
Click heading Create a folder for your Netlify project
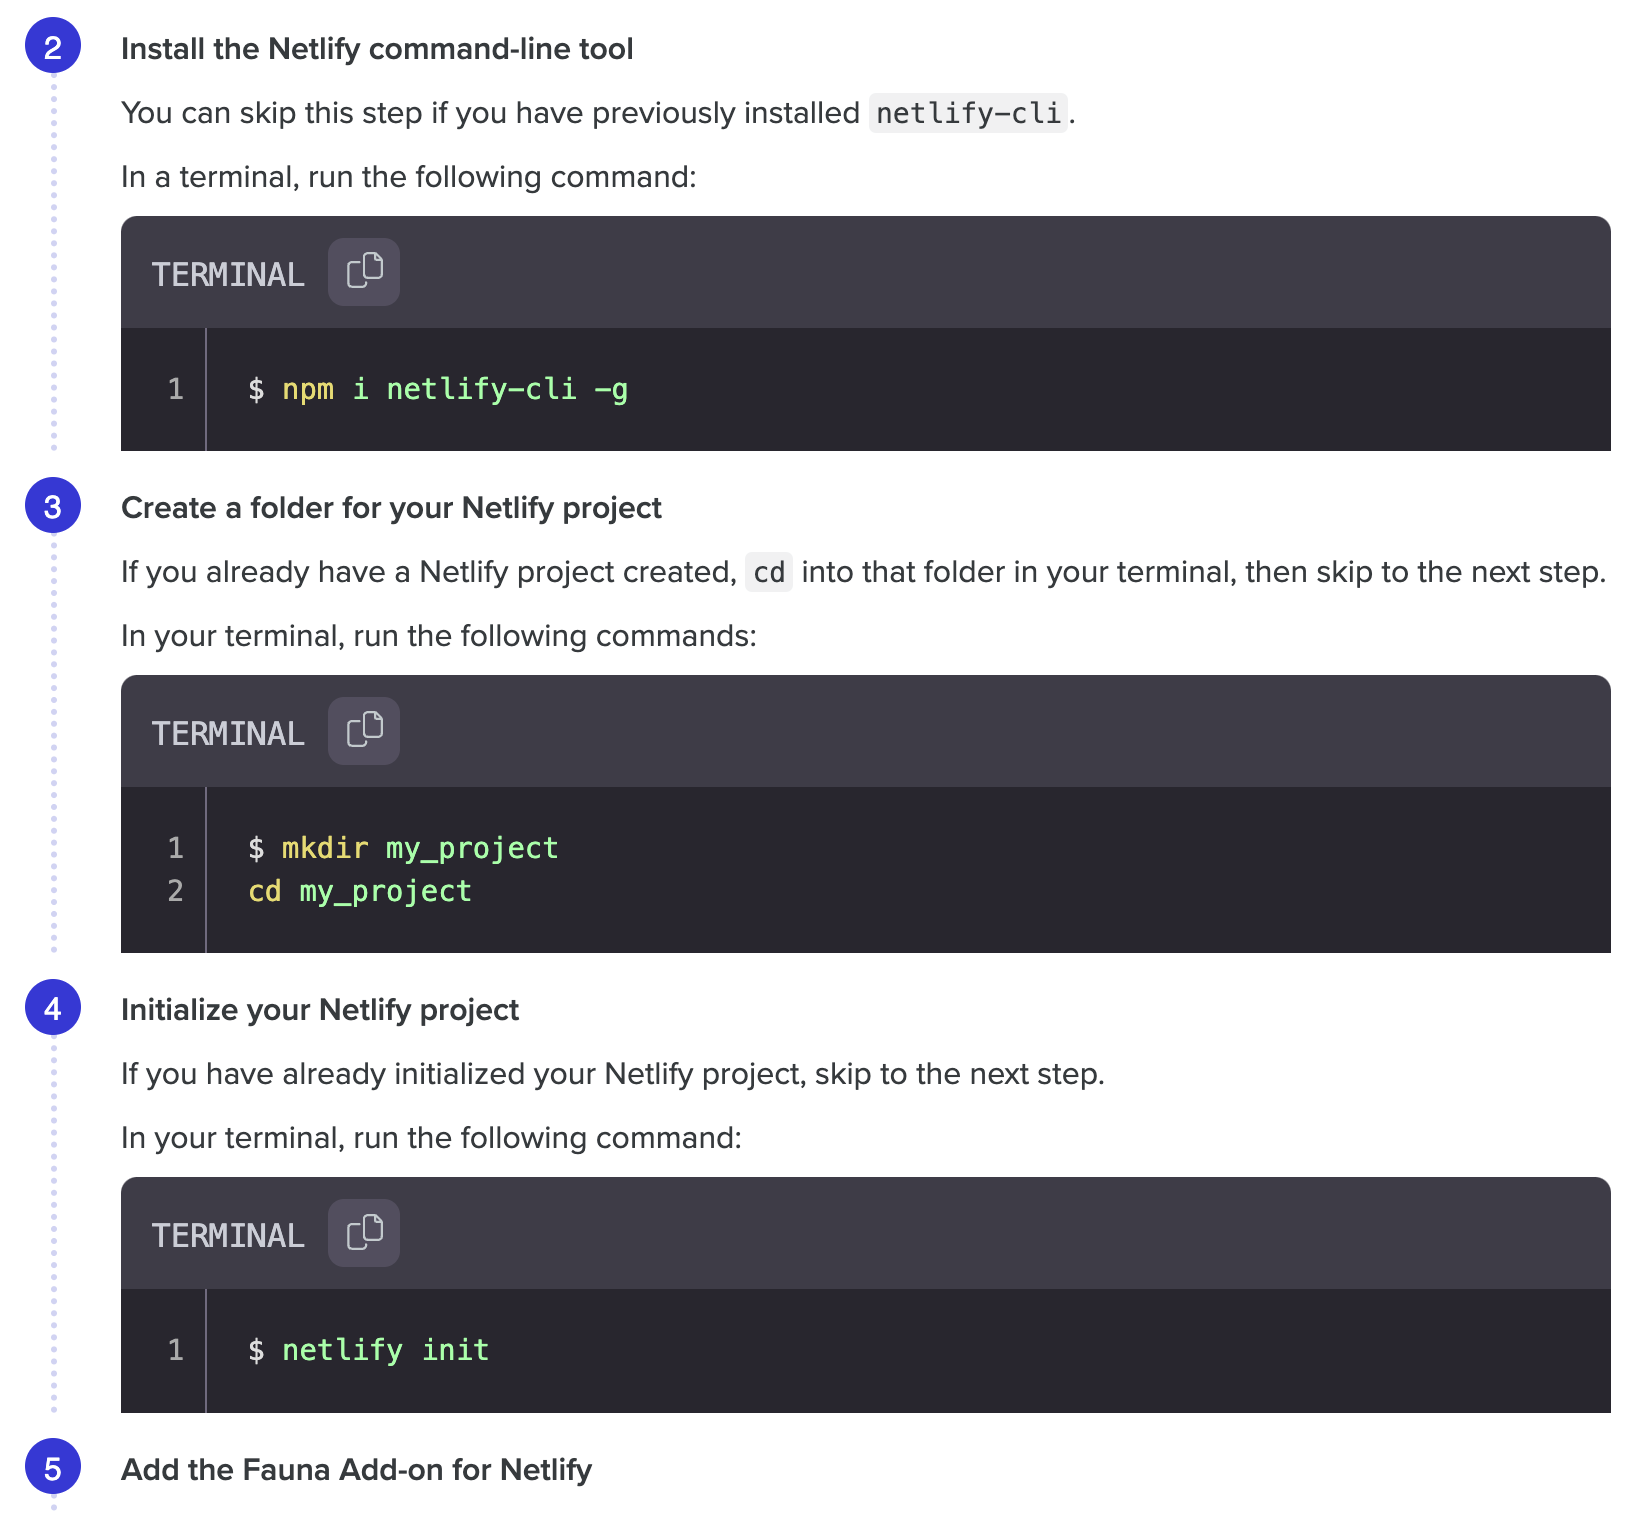click(391, 508)
